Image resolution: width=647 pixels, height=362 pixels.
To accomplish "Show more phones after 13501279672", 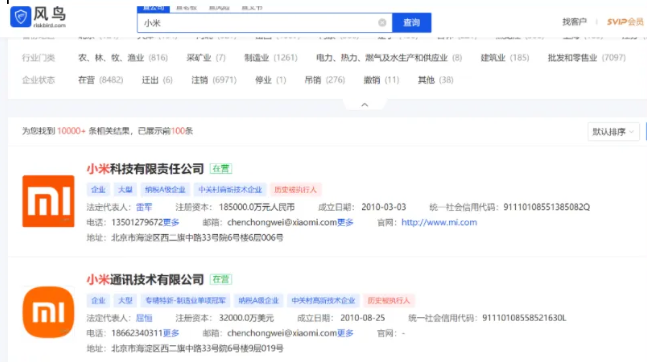I will pyautogui.click(x=171, y=222).
